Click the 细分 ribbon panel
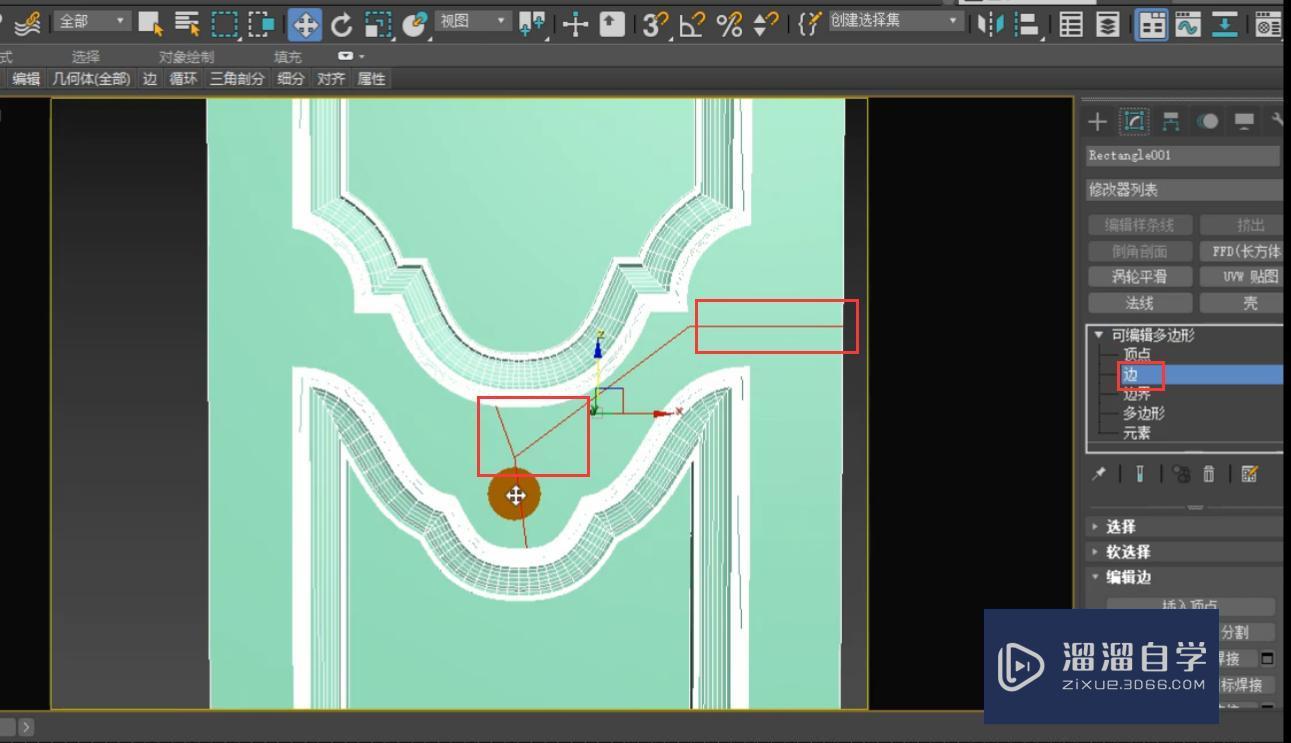1291x743 pixels. (x=291, y=79)
